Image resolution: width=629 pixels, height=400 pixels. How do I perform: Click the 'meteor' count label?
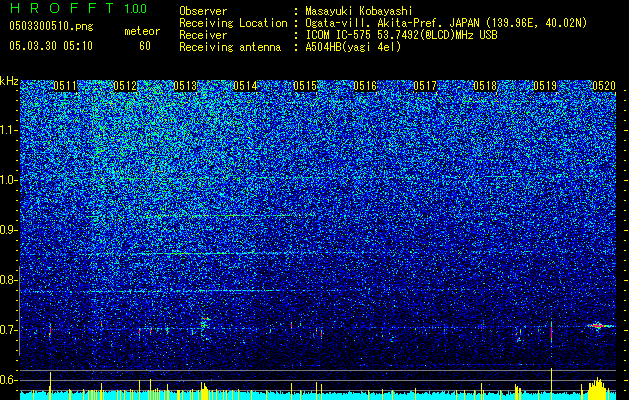click(x=142, y=31)
